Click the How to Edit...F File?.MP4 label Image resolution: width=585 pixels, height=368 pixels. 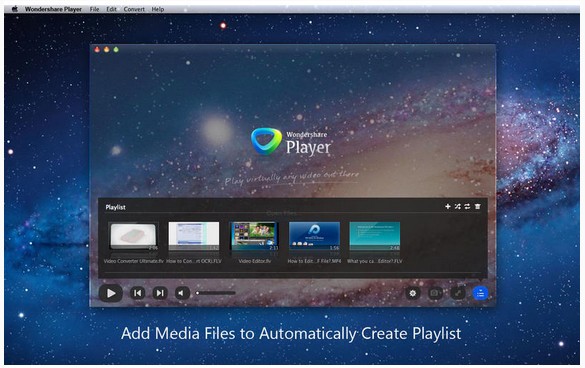click(x=314, y=261)
